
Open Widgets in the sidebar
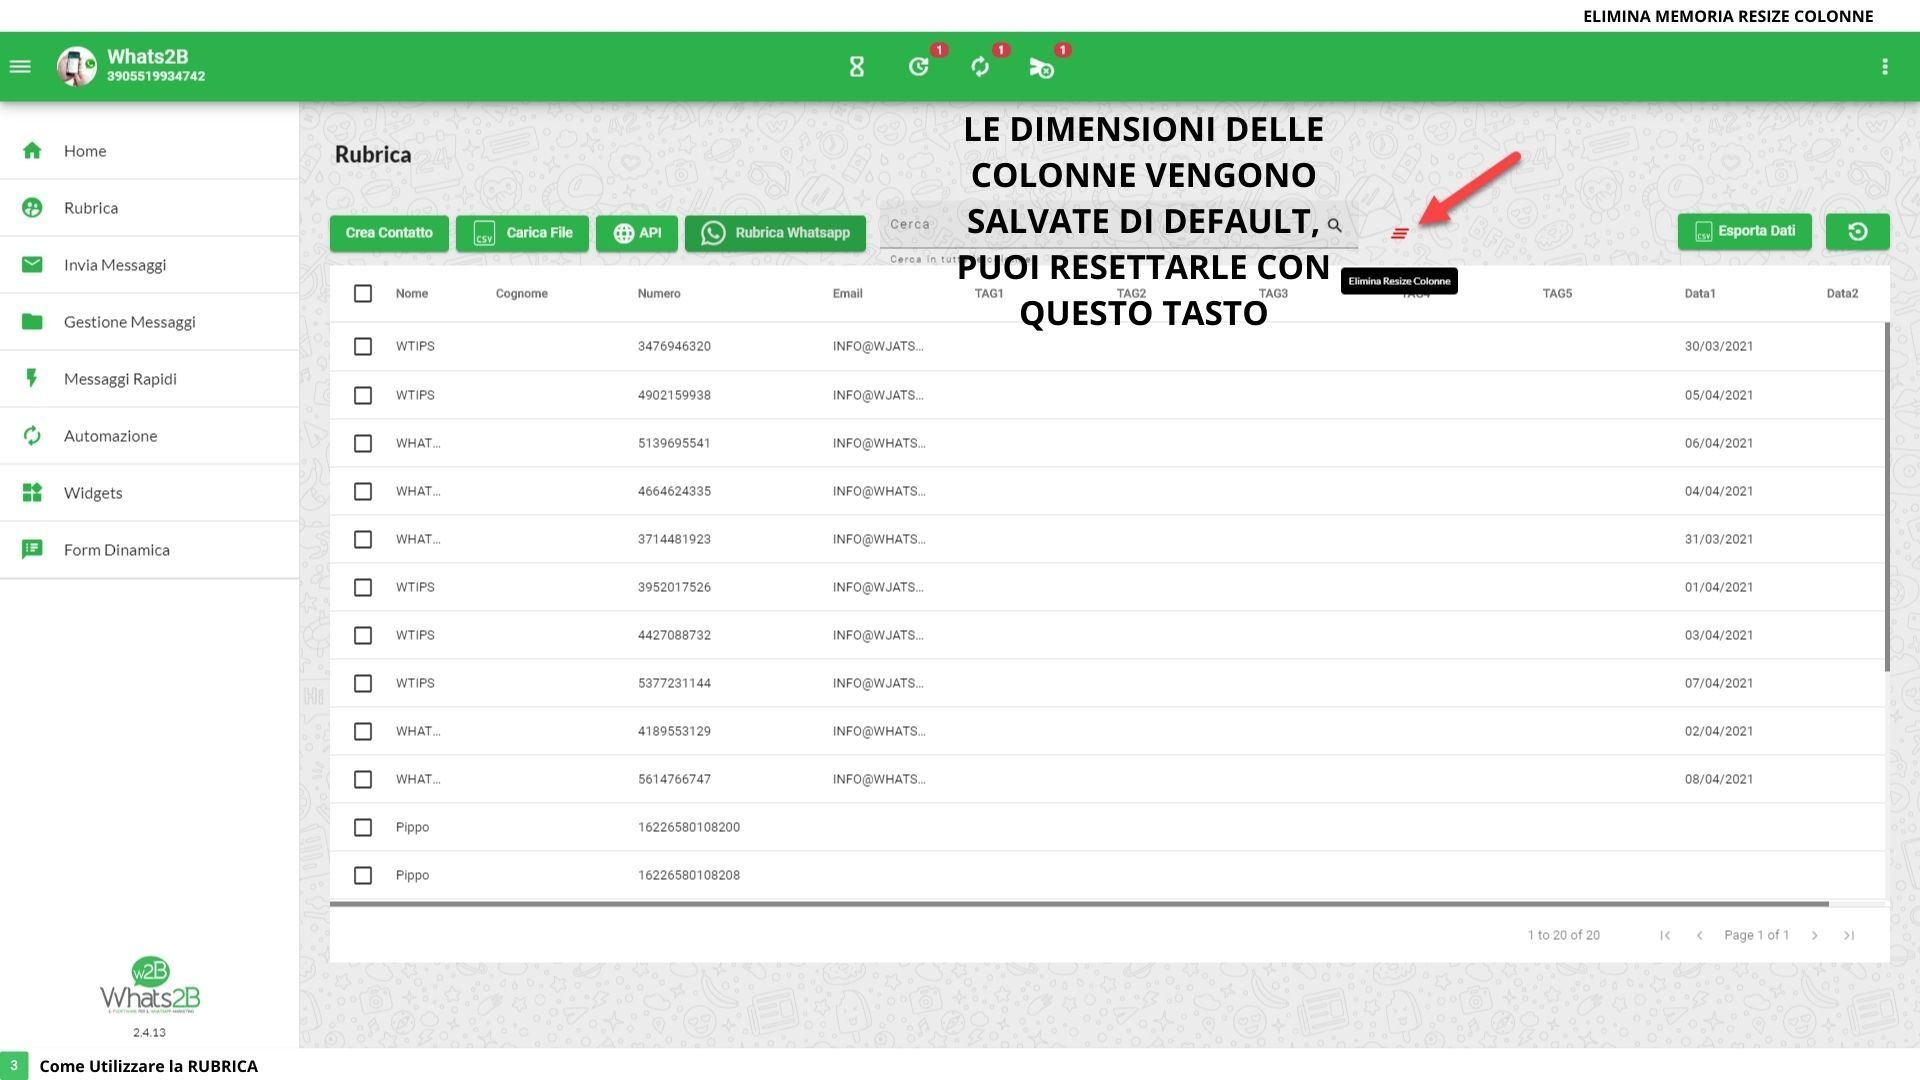[150, 493]
